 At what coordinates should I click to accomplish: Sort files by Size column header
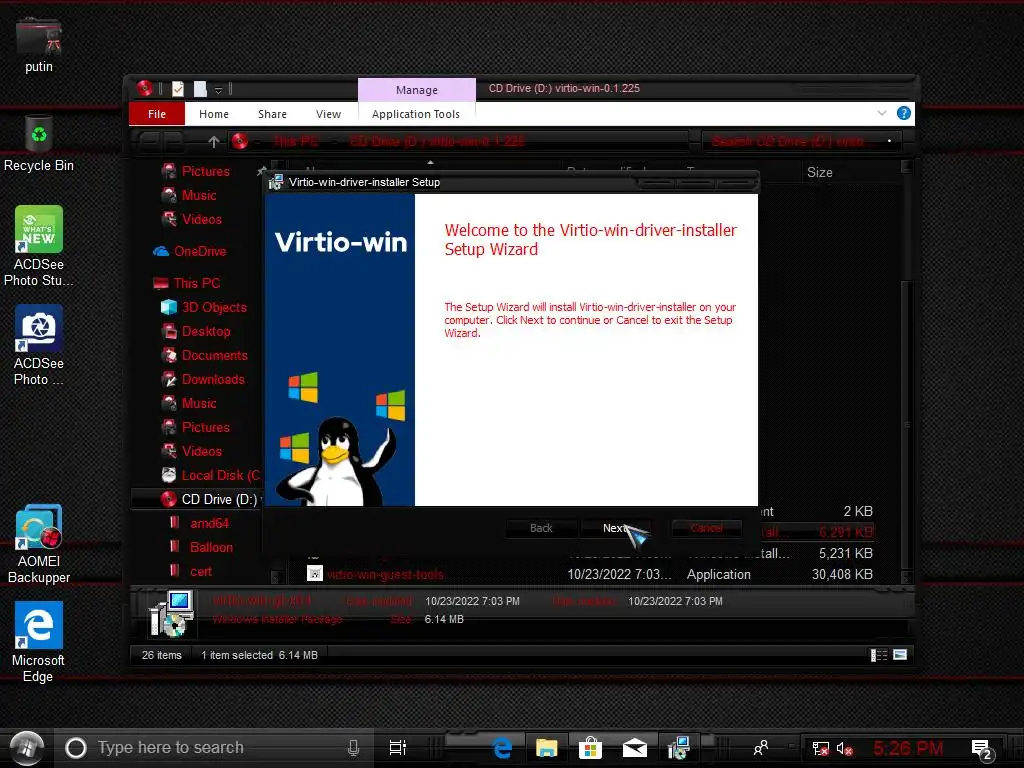[x=820, y=172]
